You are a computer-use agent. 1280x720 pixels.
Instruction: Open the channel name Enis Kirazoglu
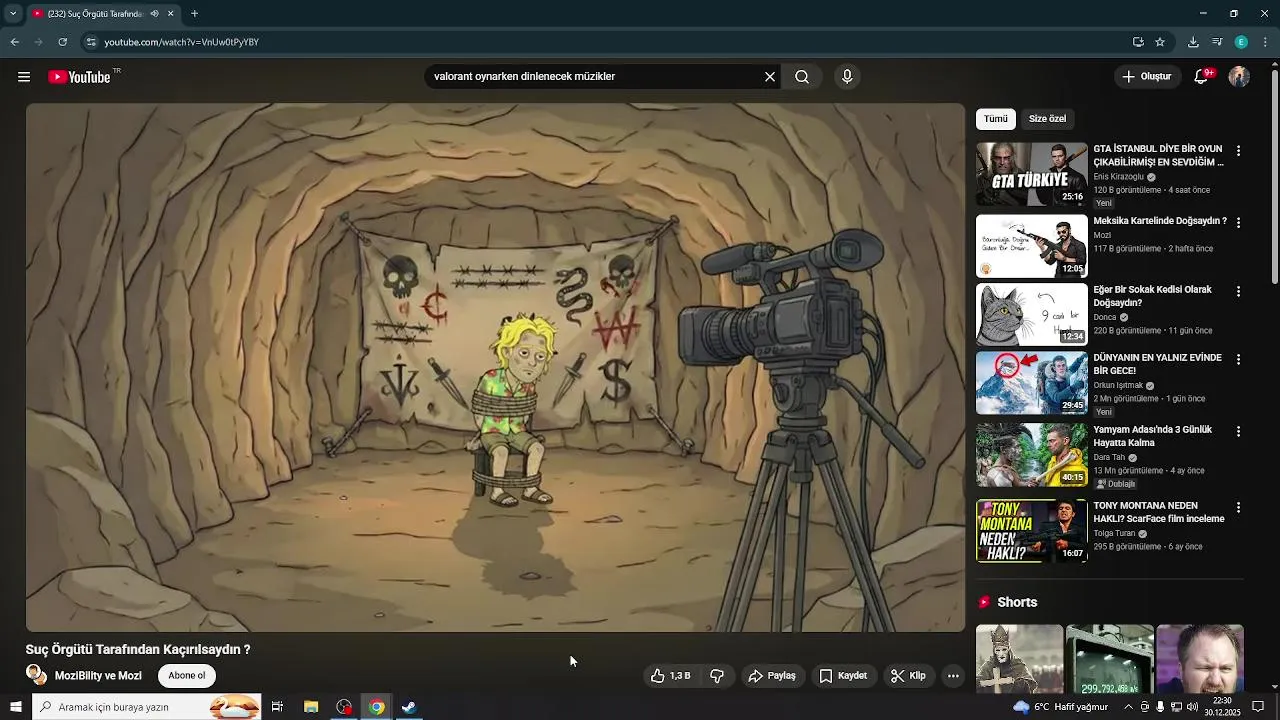tap(1118, 177)
